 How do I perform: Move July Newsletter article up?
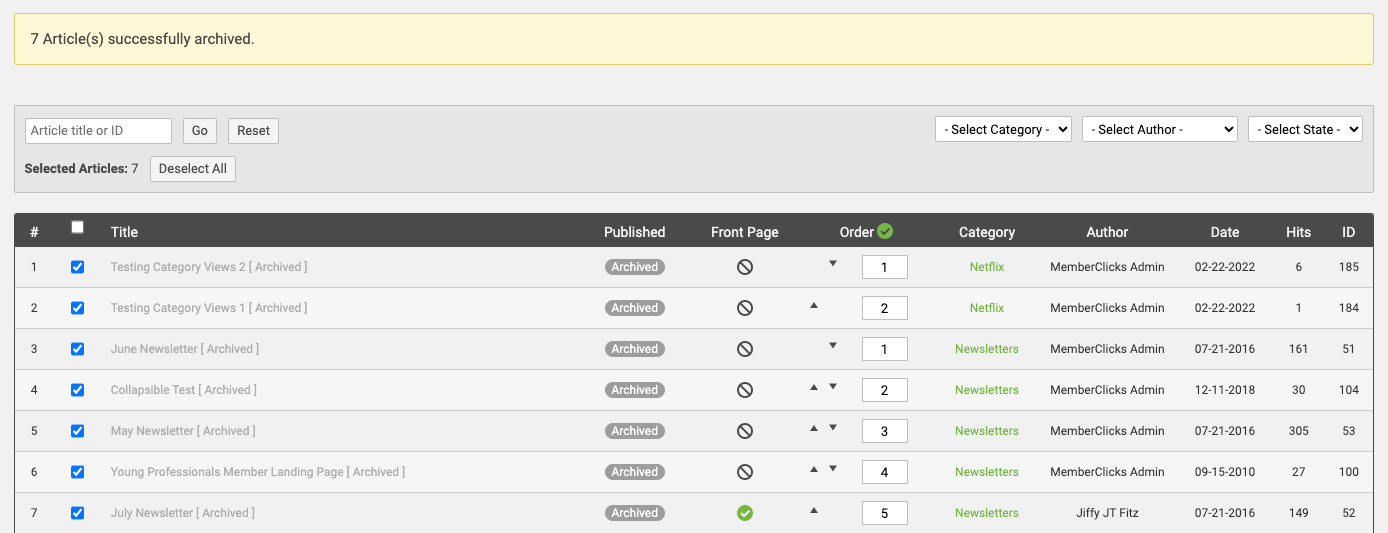coord(814,510)
